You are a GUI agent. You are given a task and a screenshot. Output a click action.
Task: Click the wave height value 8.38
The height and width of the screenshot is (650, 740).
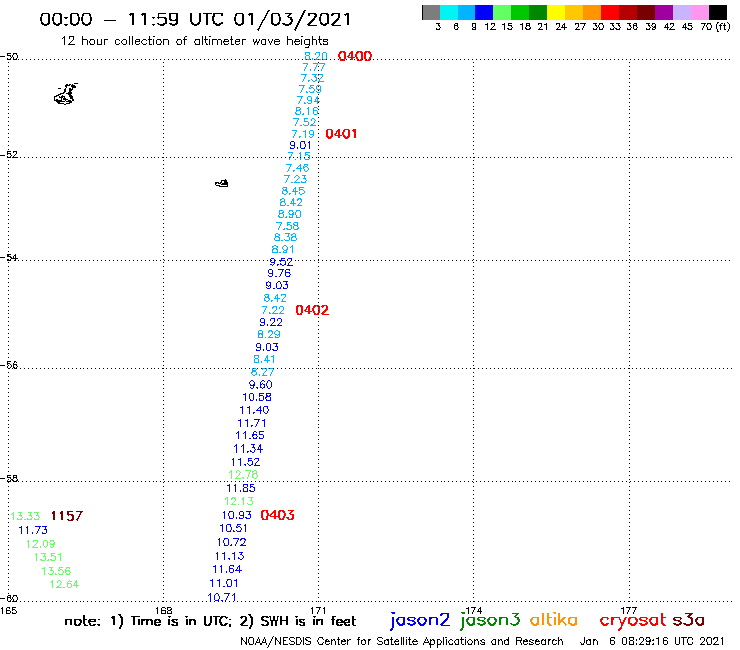click(286, 237)
